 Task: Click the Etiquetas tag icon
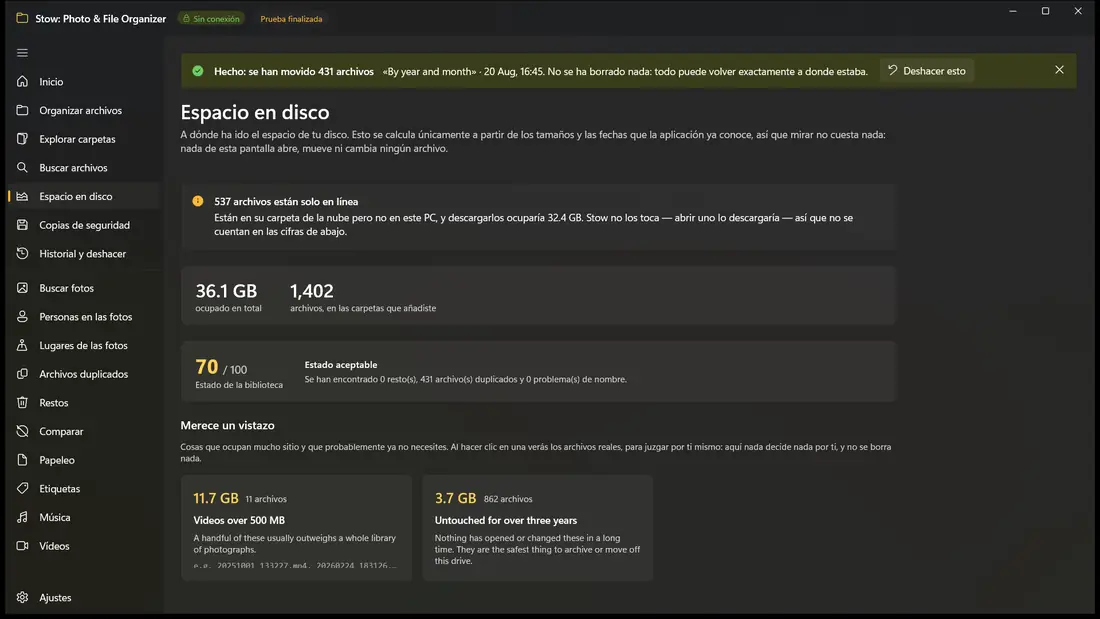tap(22, 488)
